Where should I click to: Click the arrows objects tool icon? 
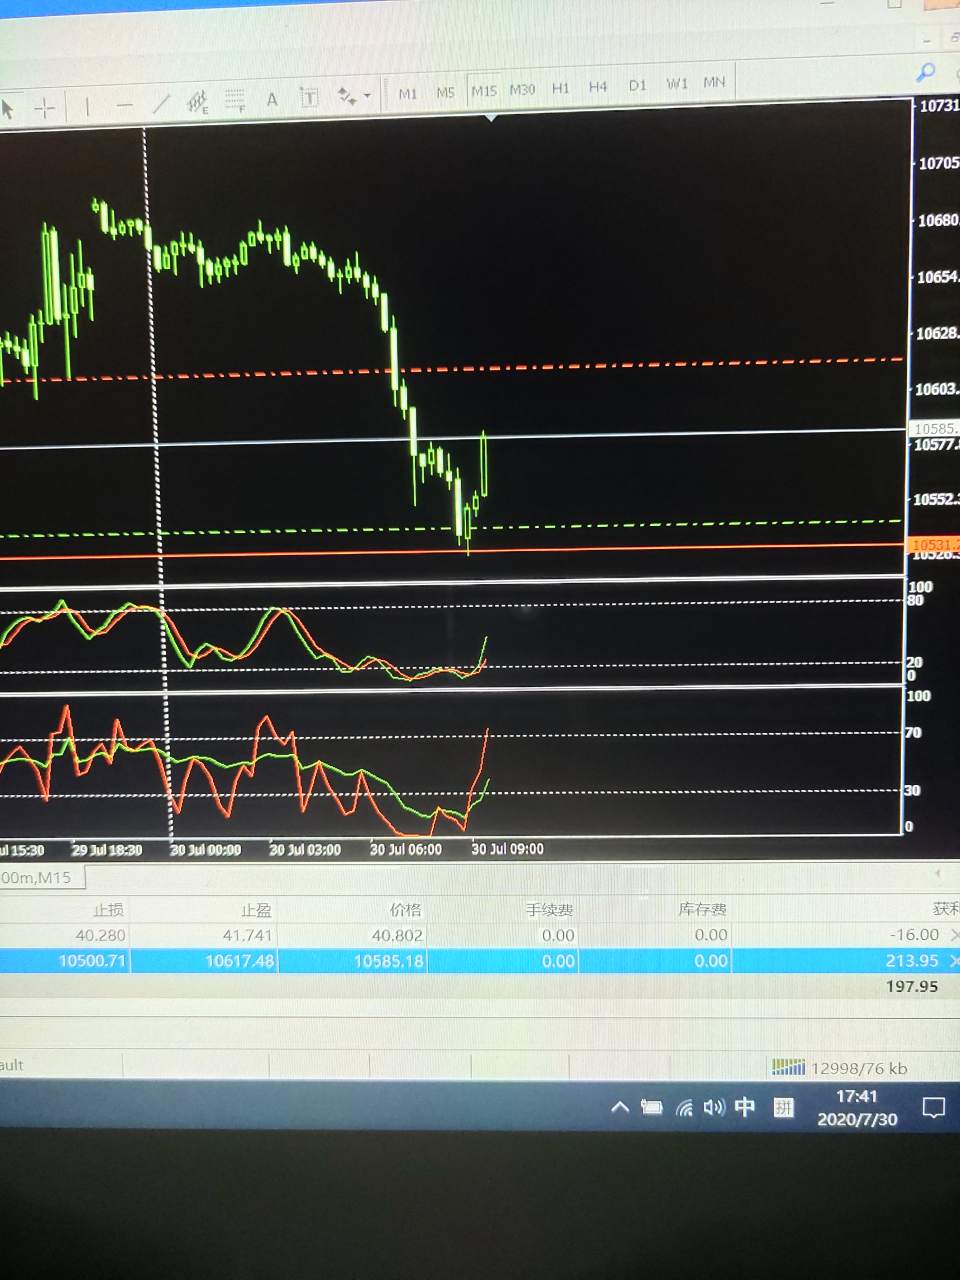pyautogui.click(x=346, y=96)
